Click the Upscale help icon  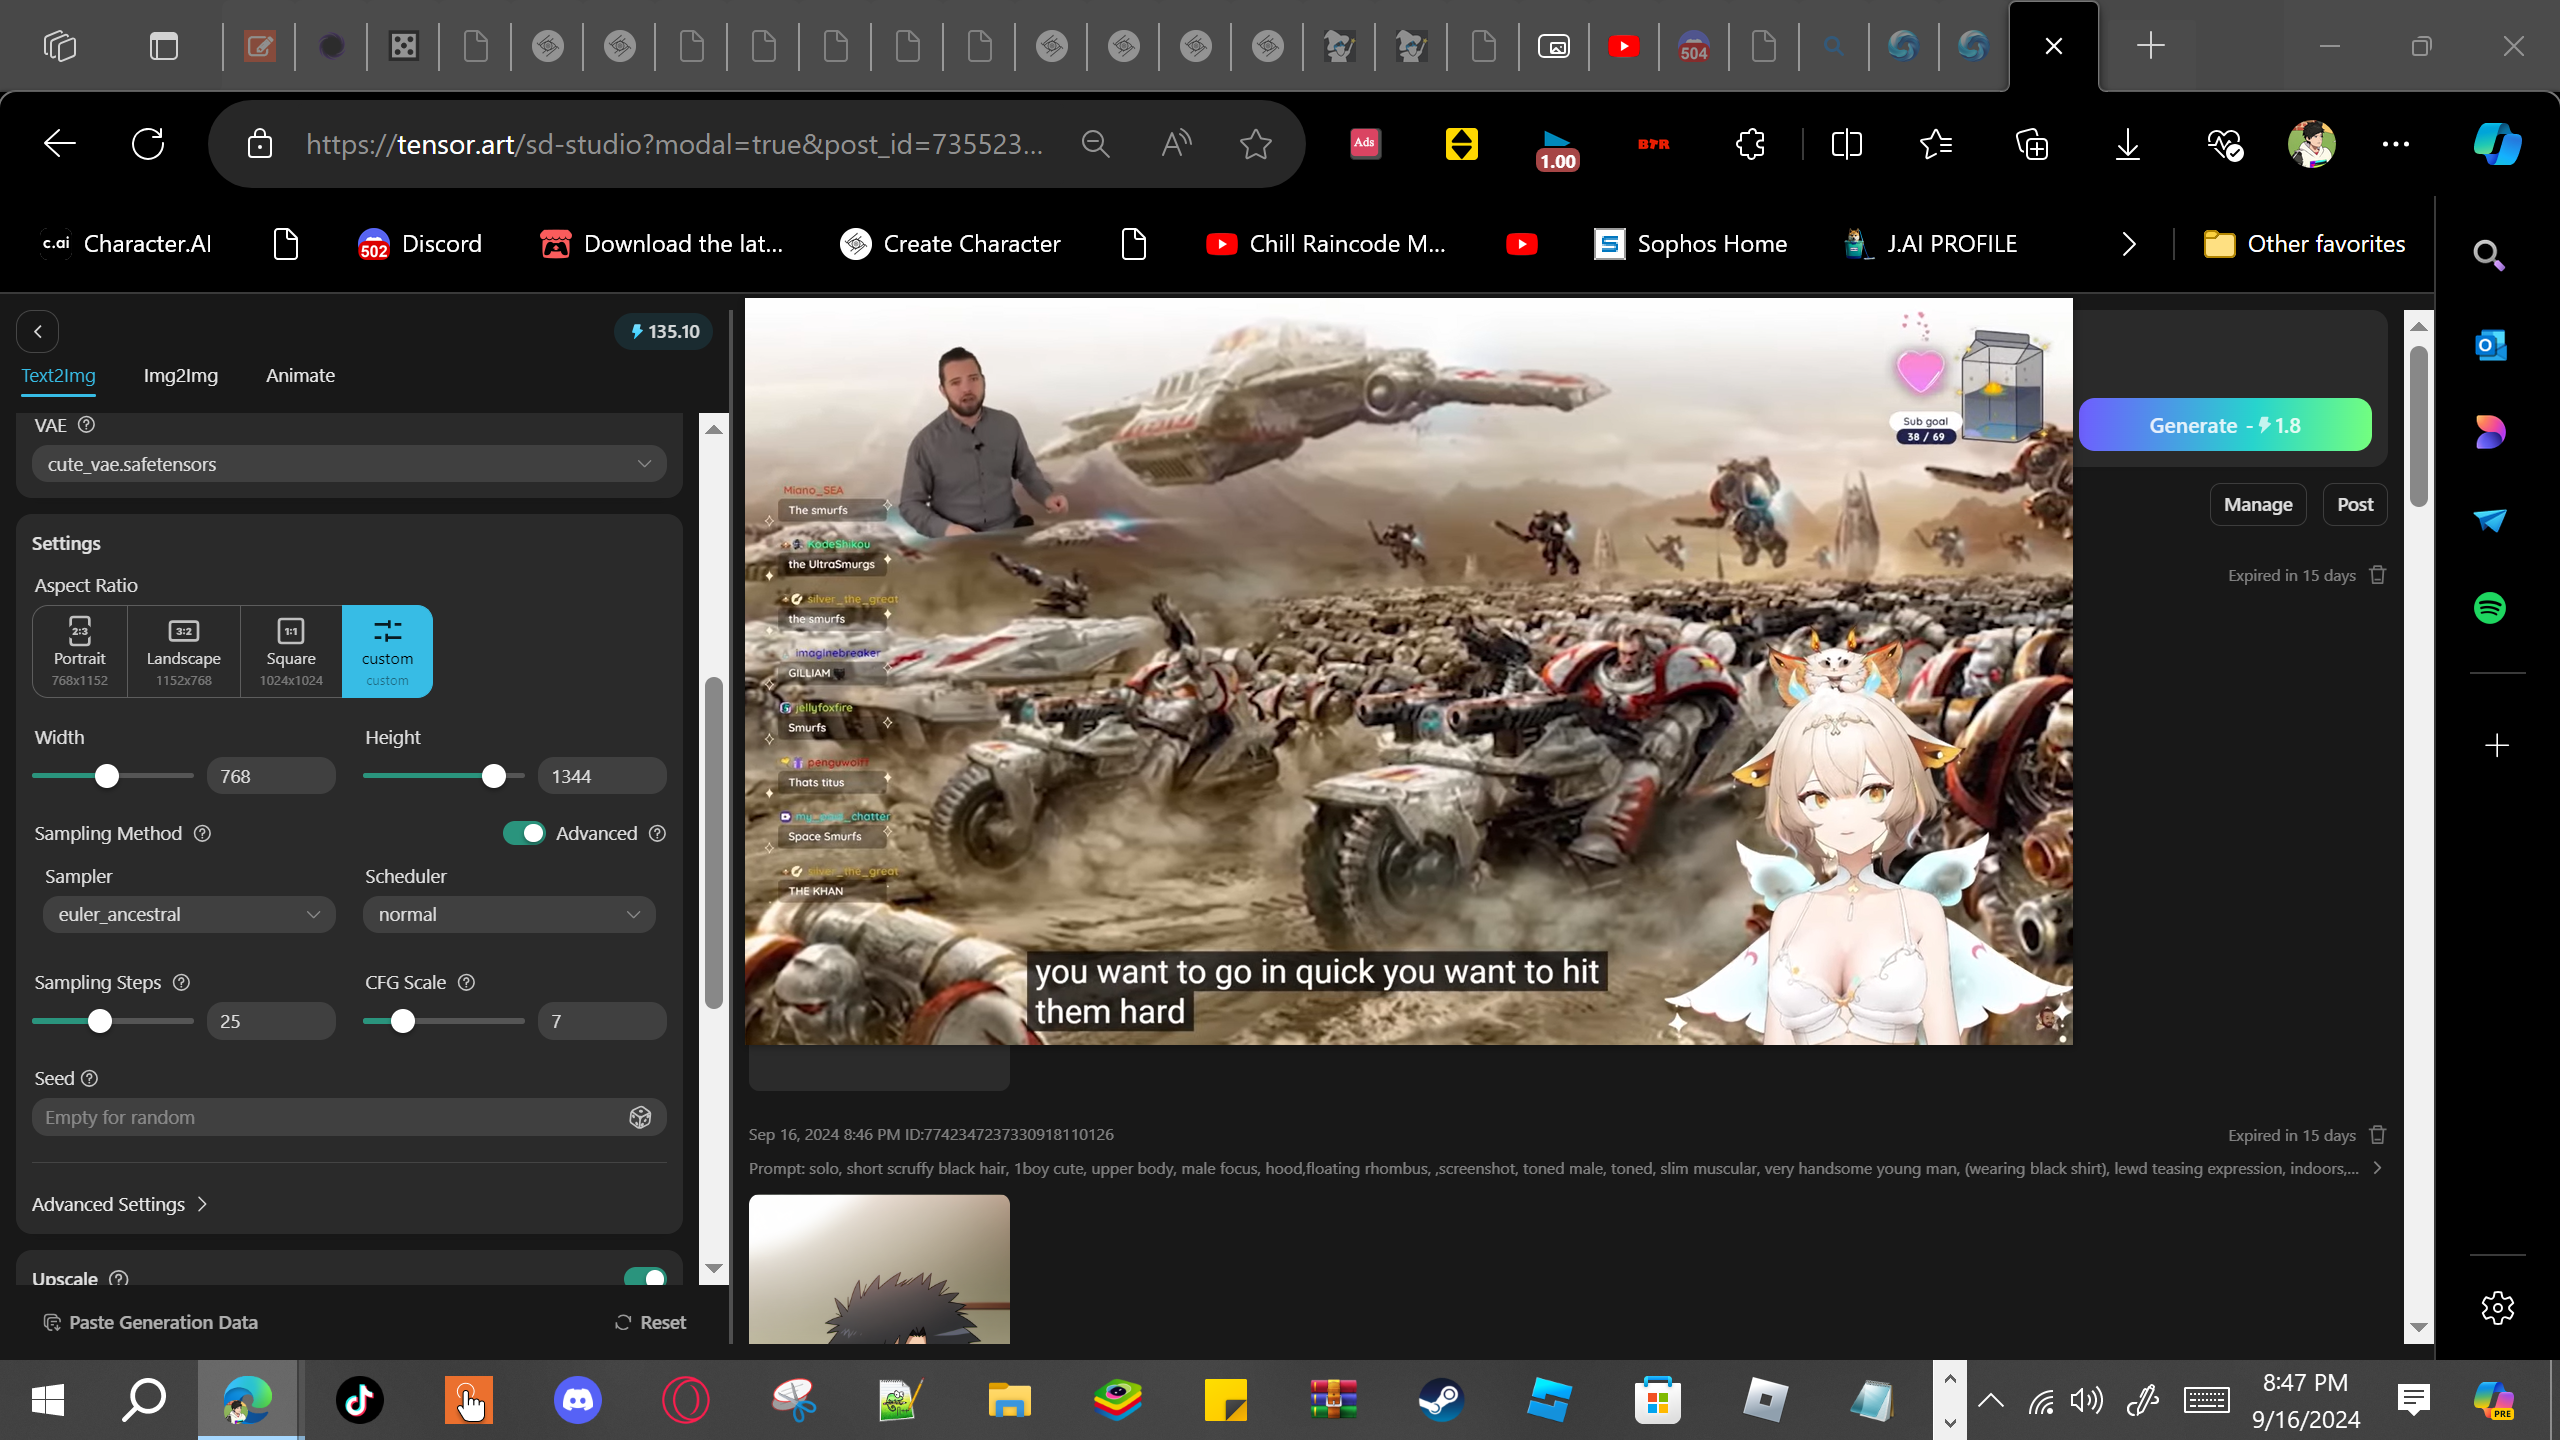tap(119, 1279)
